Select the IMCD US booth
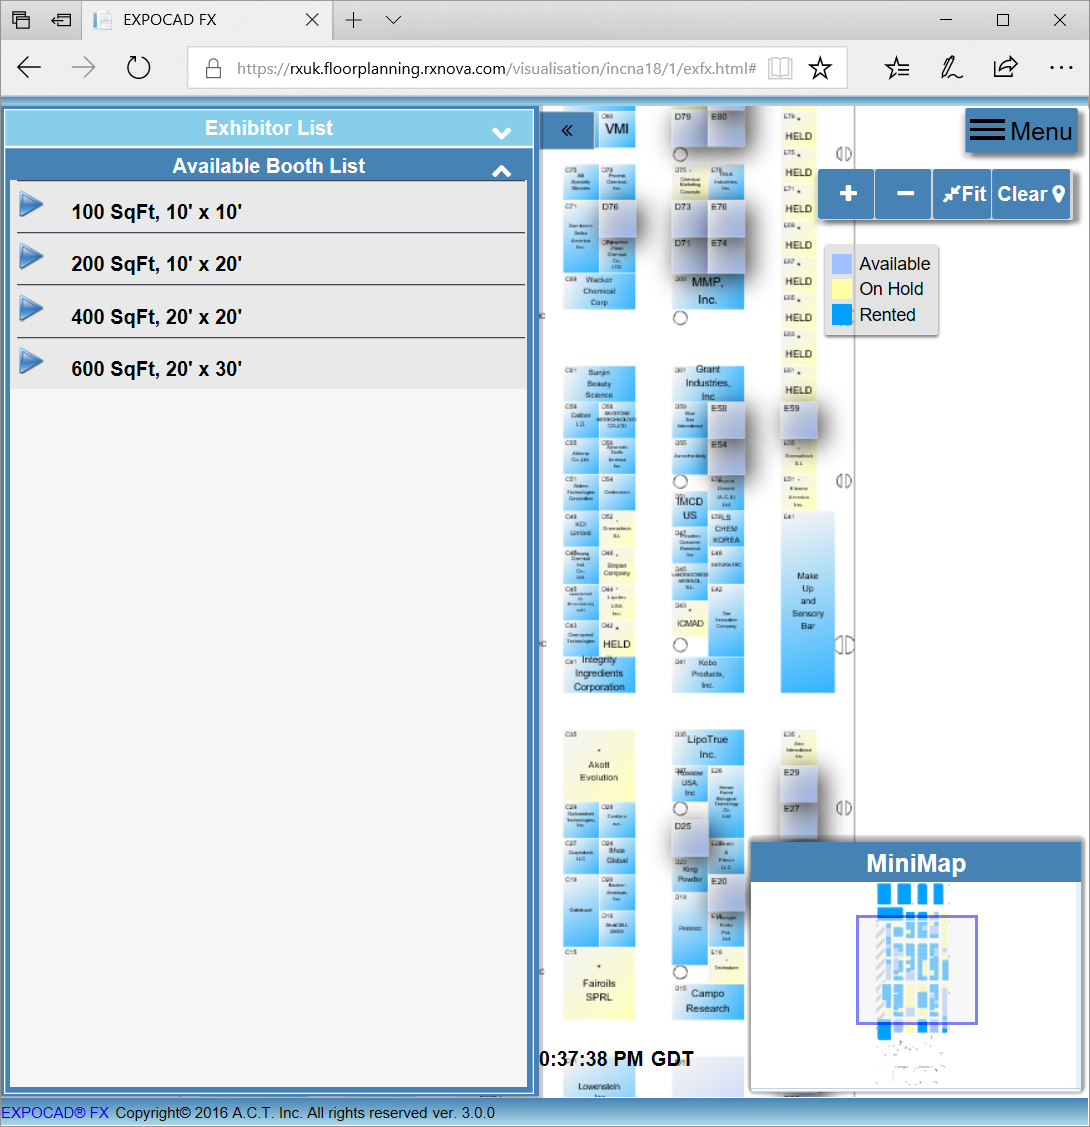Viewport: 1090px width, 1127px height. tap(690, 510)
